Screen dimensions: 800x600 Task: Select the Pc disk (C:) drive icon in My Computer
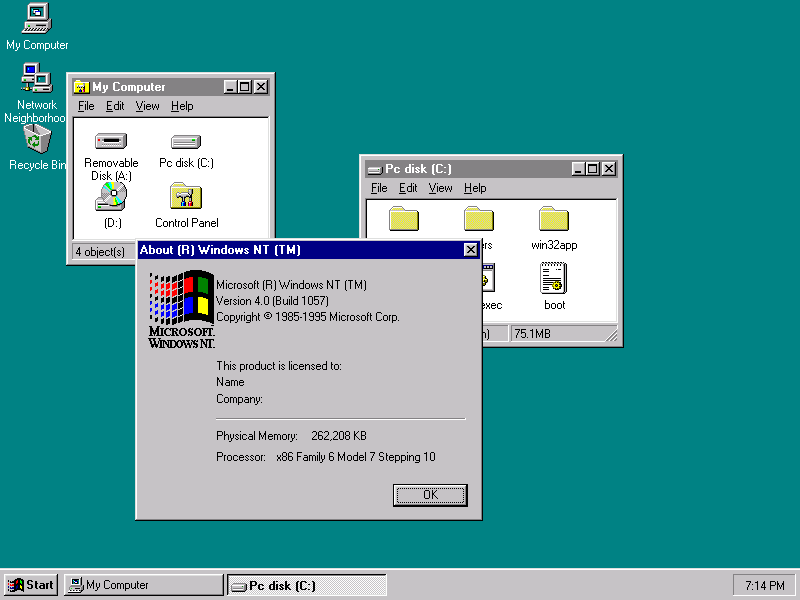tap(186, 150)
